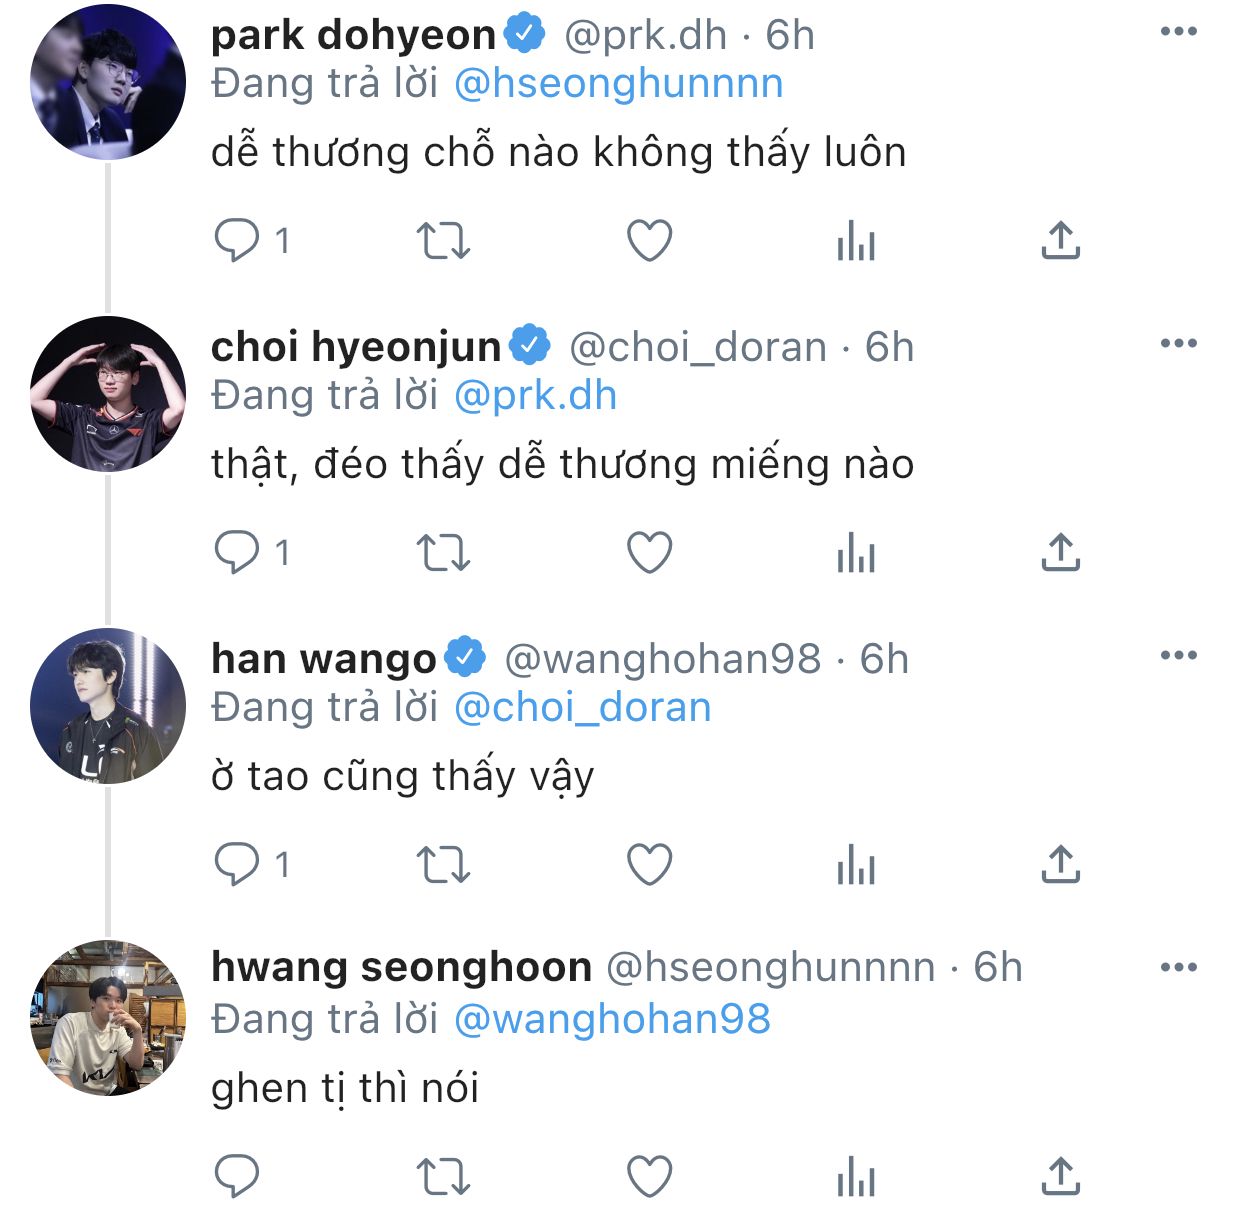Like han wango's reply

[649, 865]
